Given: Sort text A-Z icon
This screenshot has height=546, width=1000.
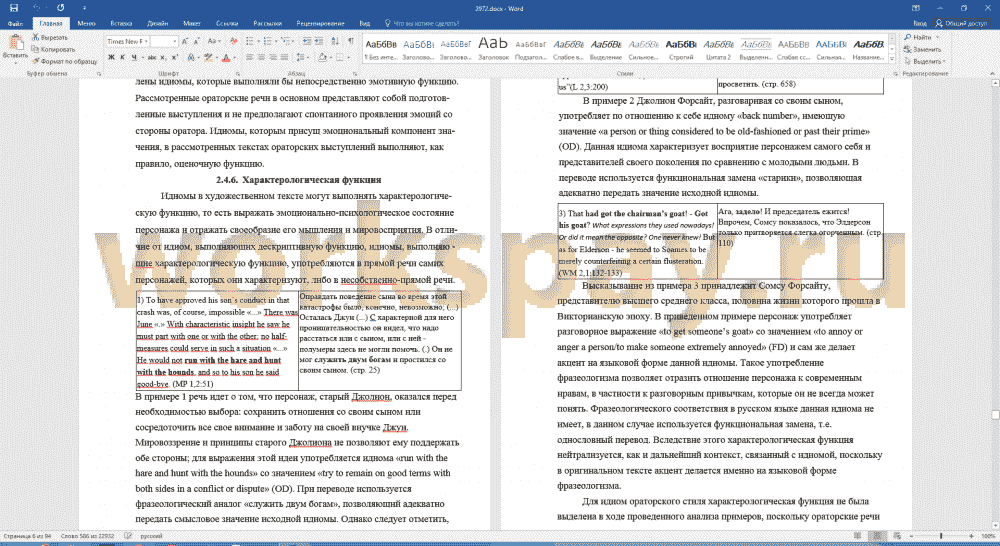Looking at the screenshot, I should [x=336, y=41].
